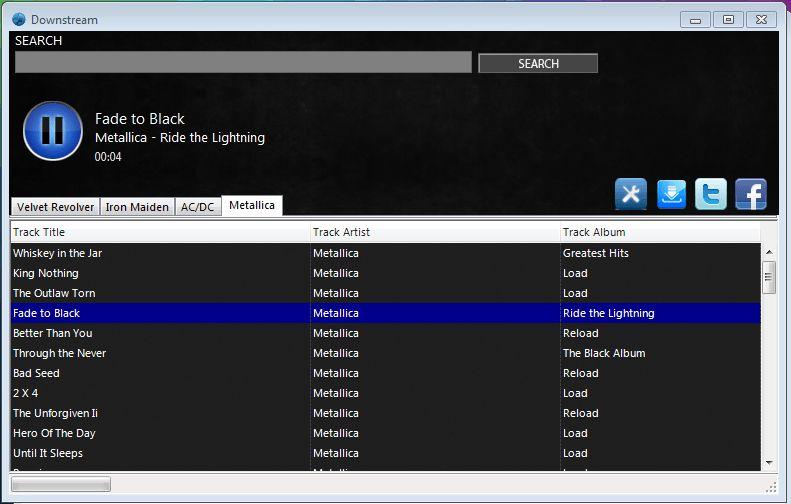The height and width of the screenshot is (504, 791).
Task: Select the track The Unforgiven Ii
Action: (385, 413)
